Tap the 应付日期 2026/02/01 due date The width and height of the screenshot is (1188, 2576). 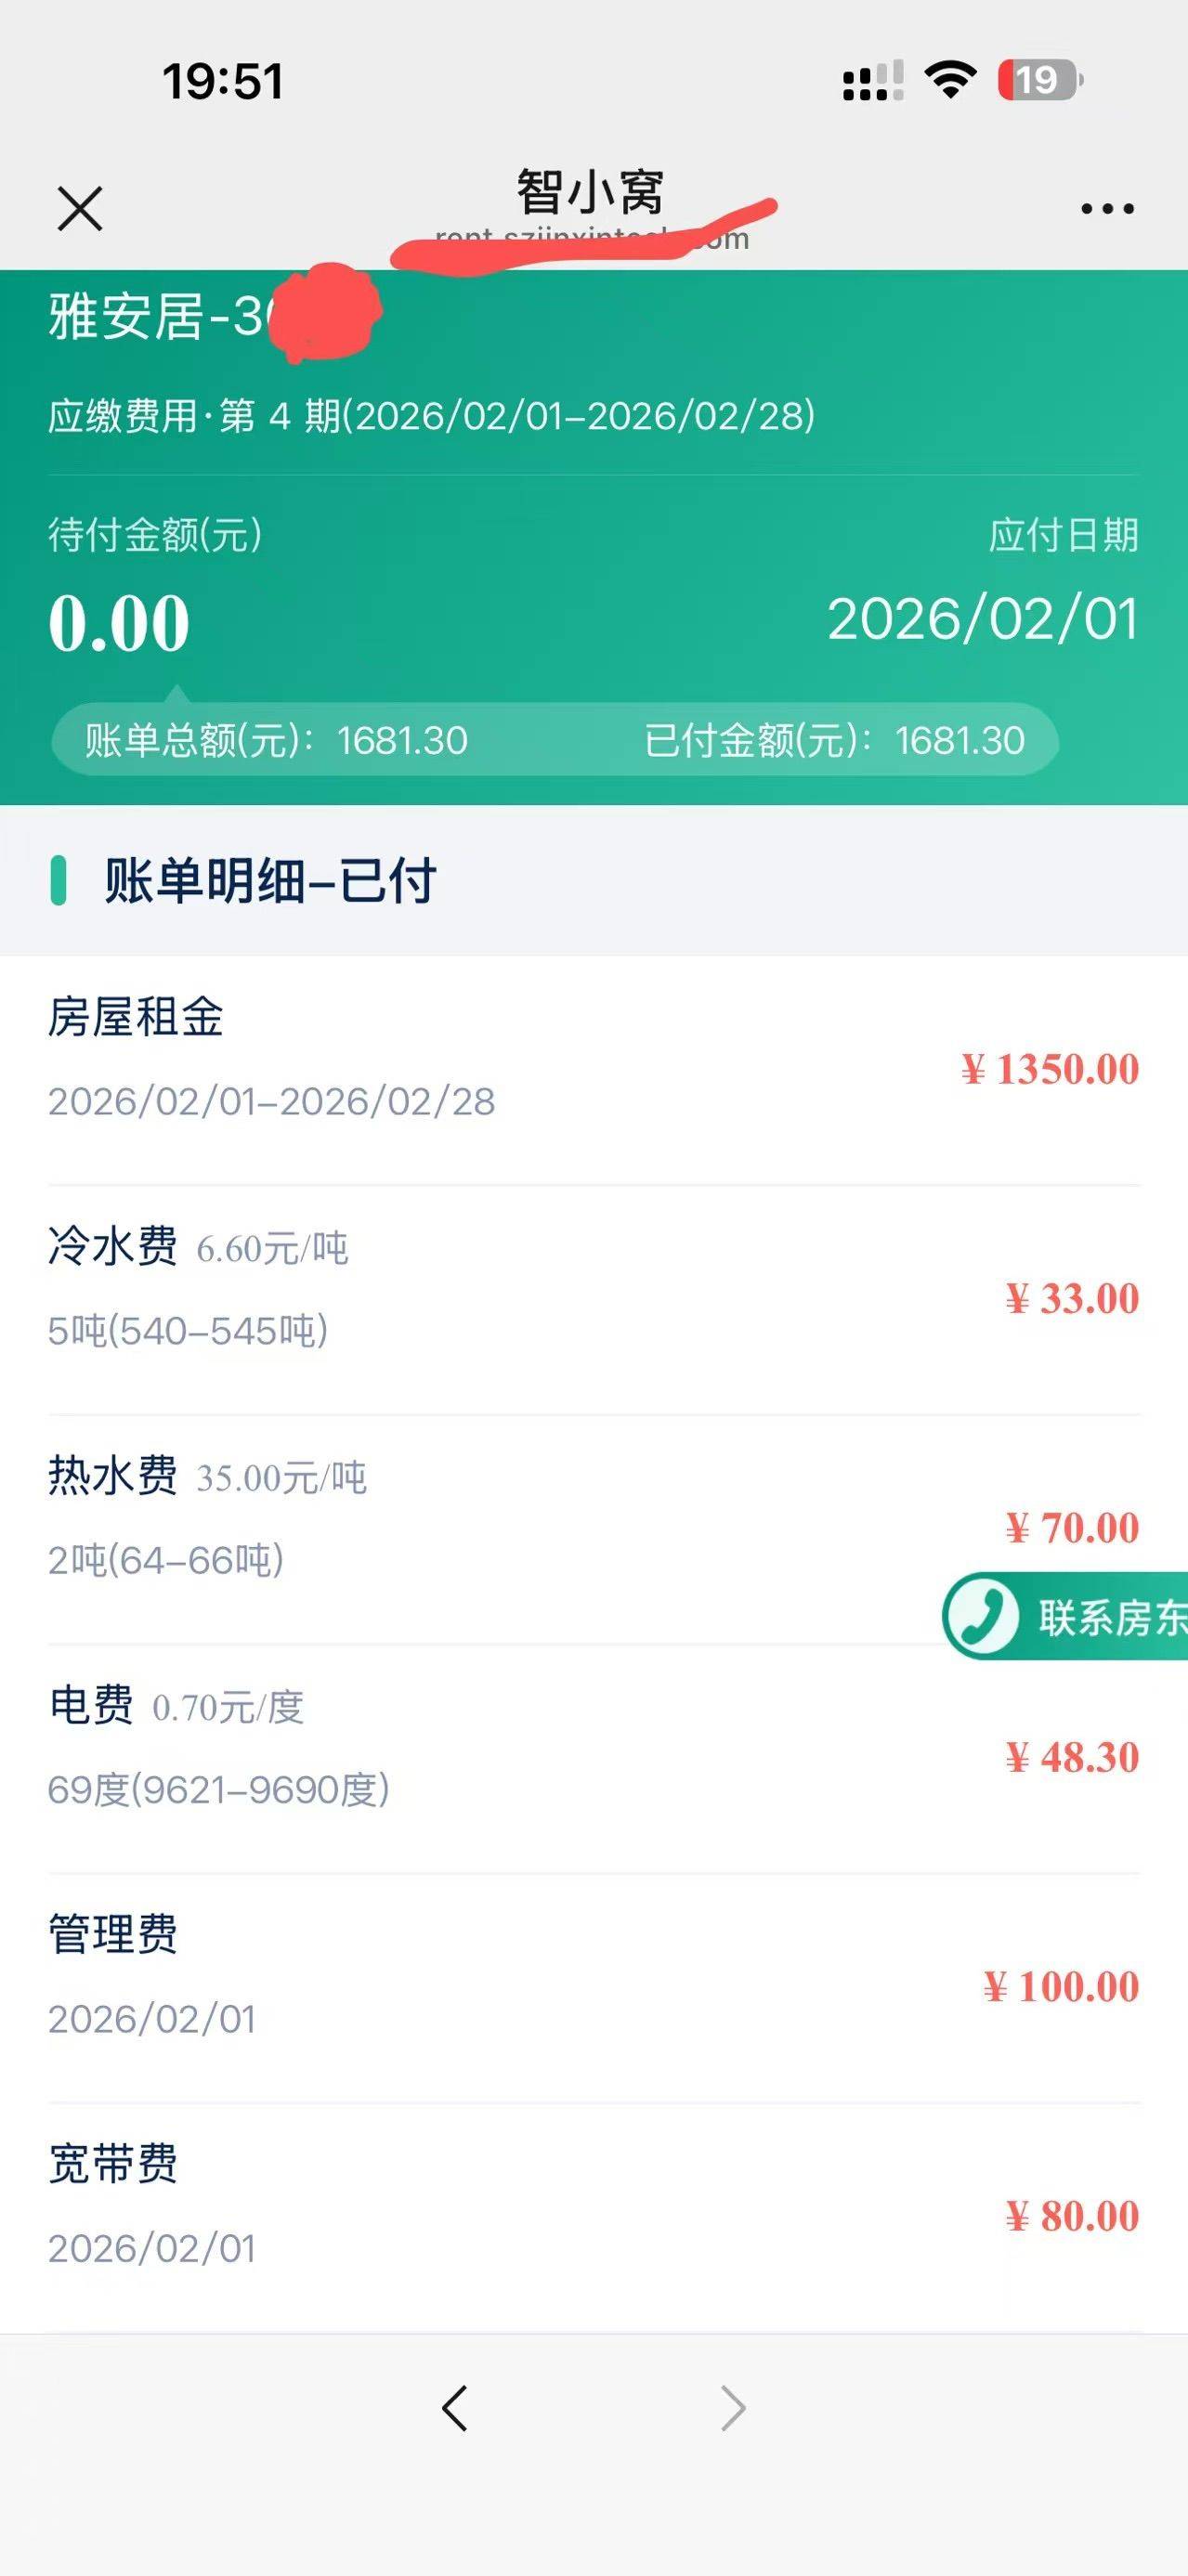(982, 618)
